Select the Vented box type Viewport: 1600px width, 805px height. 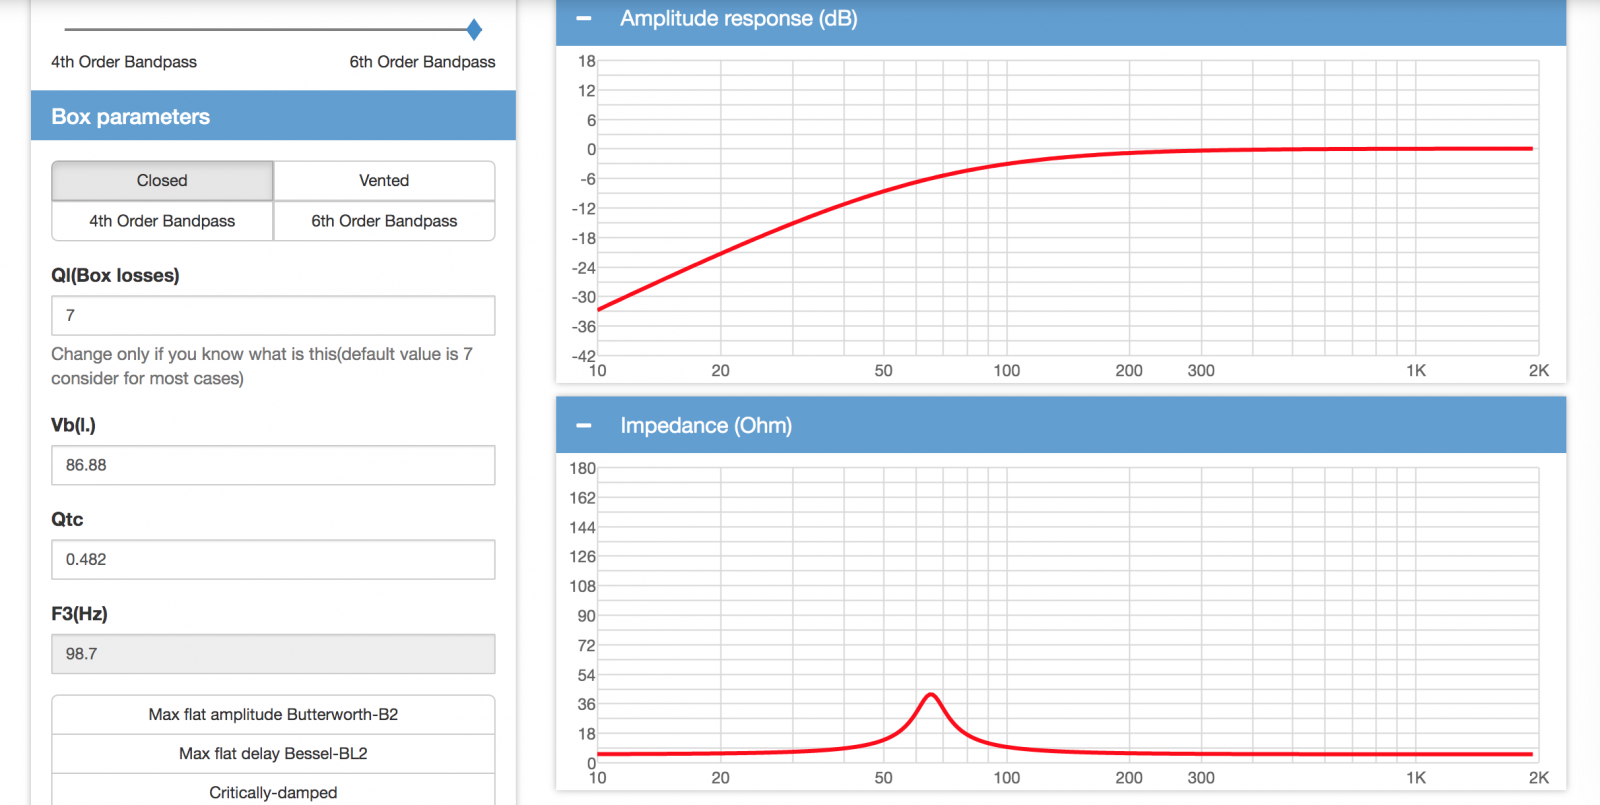[384, 181]
